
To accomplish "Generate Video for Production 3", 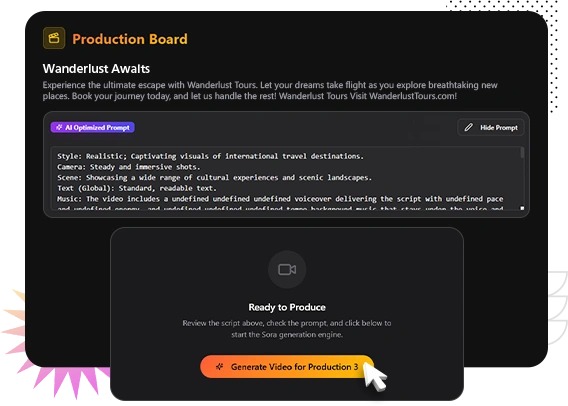I will (287, 367).
